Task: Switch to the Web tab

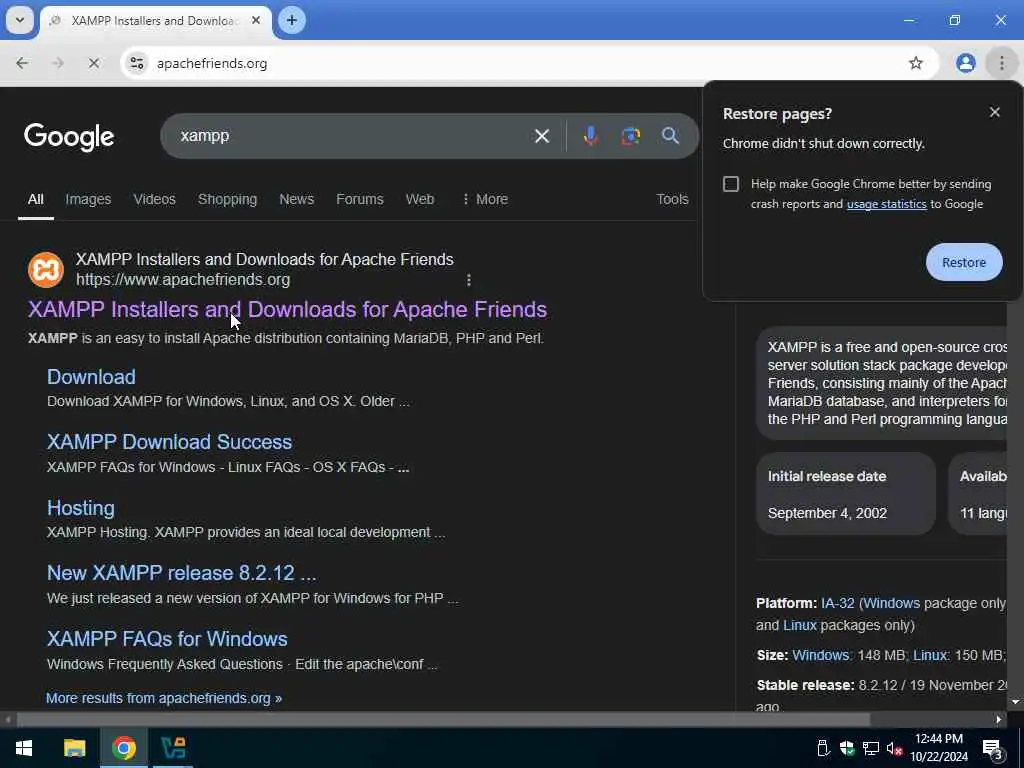Action: [x=420, y=199]
